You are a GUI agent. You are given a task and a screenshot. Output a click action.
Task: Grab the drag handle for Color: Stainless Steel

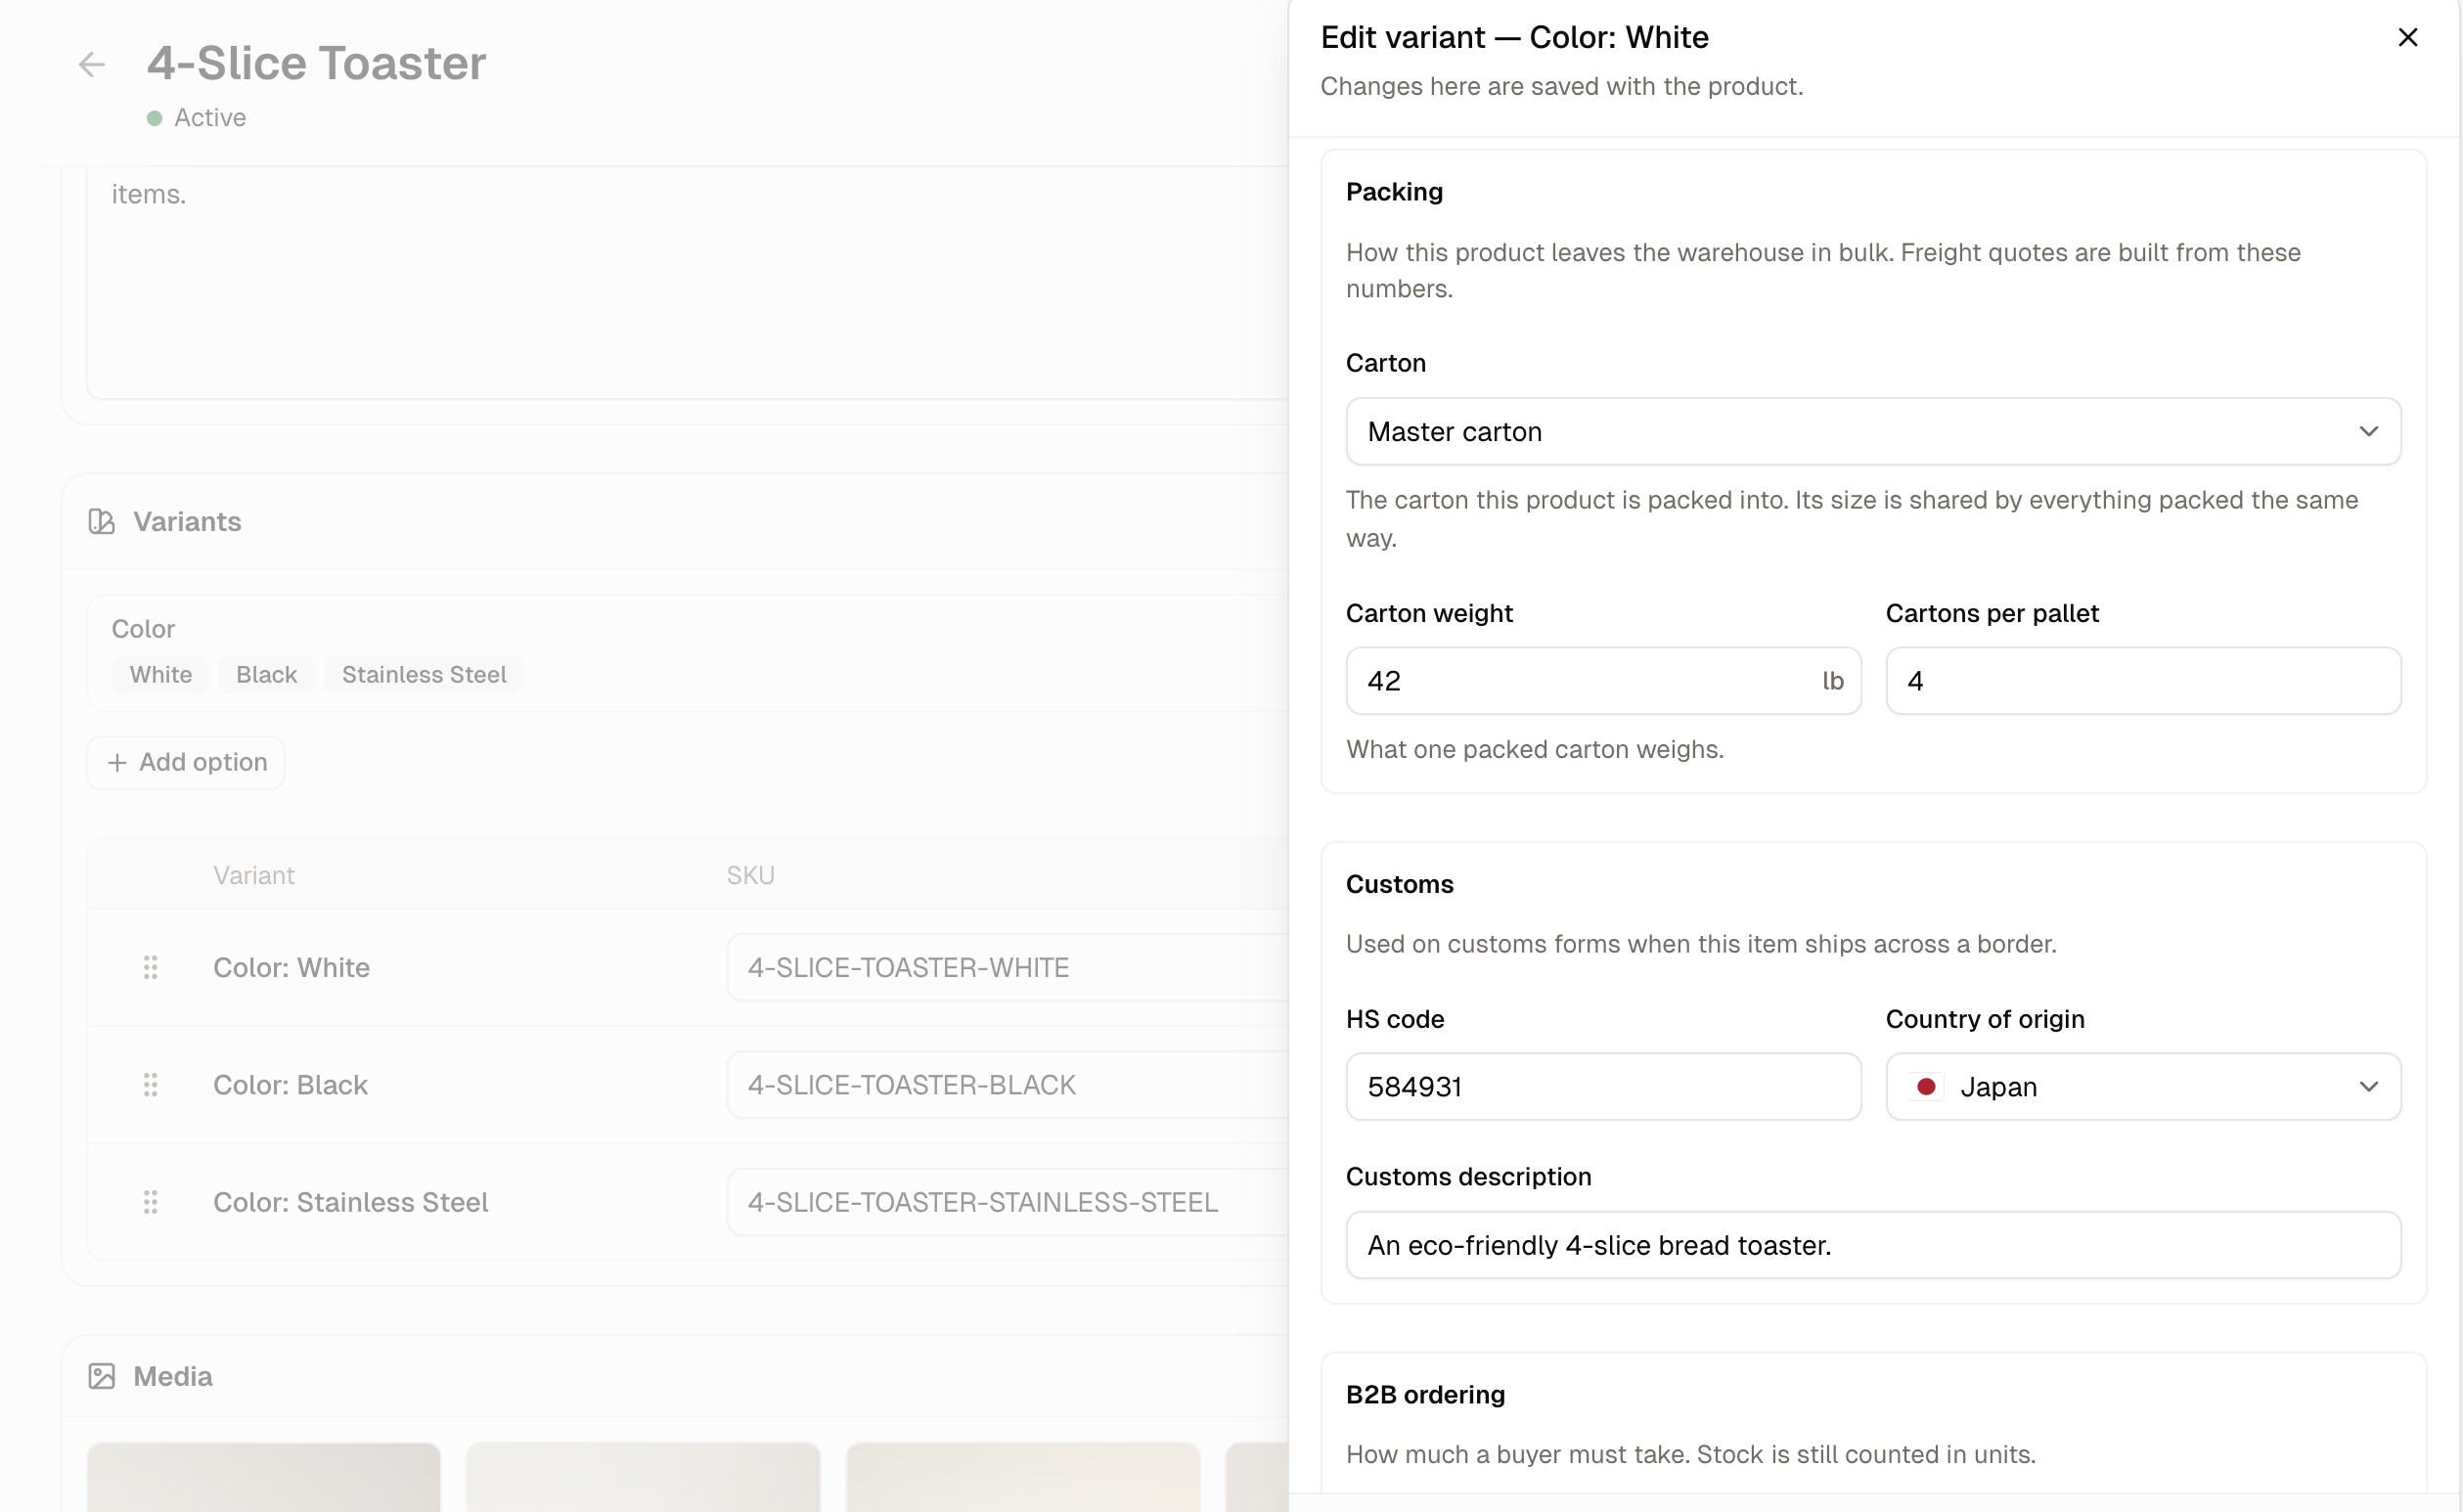point(151,1201)
